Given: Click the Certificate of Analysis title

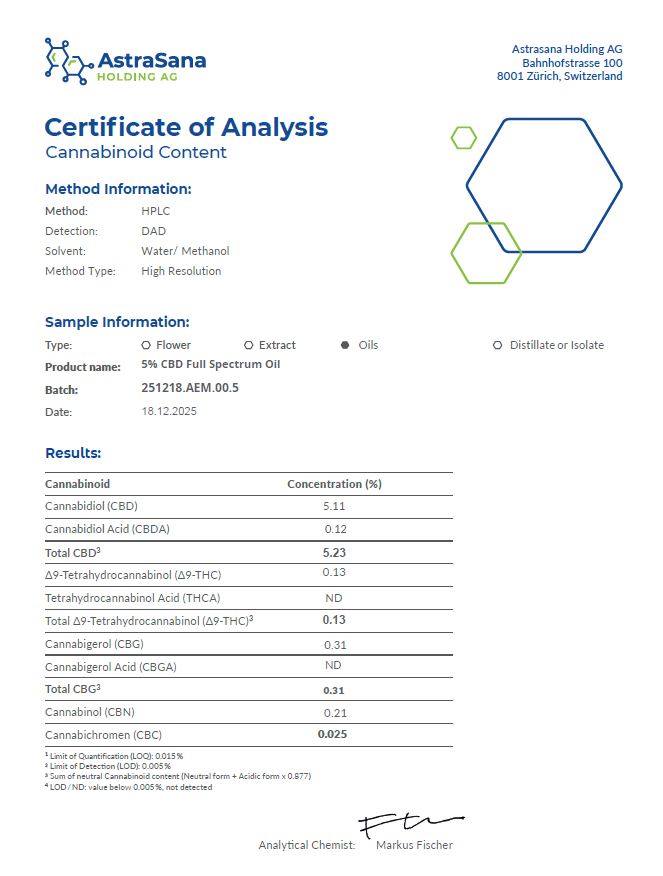Looking at the screenshot, I should (186, 128).
